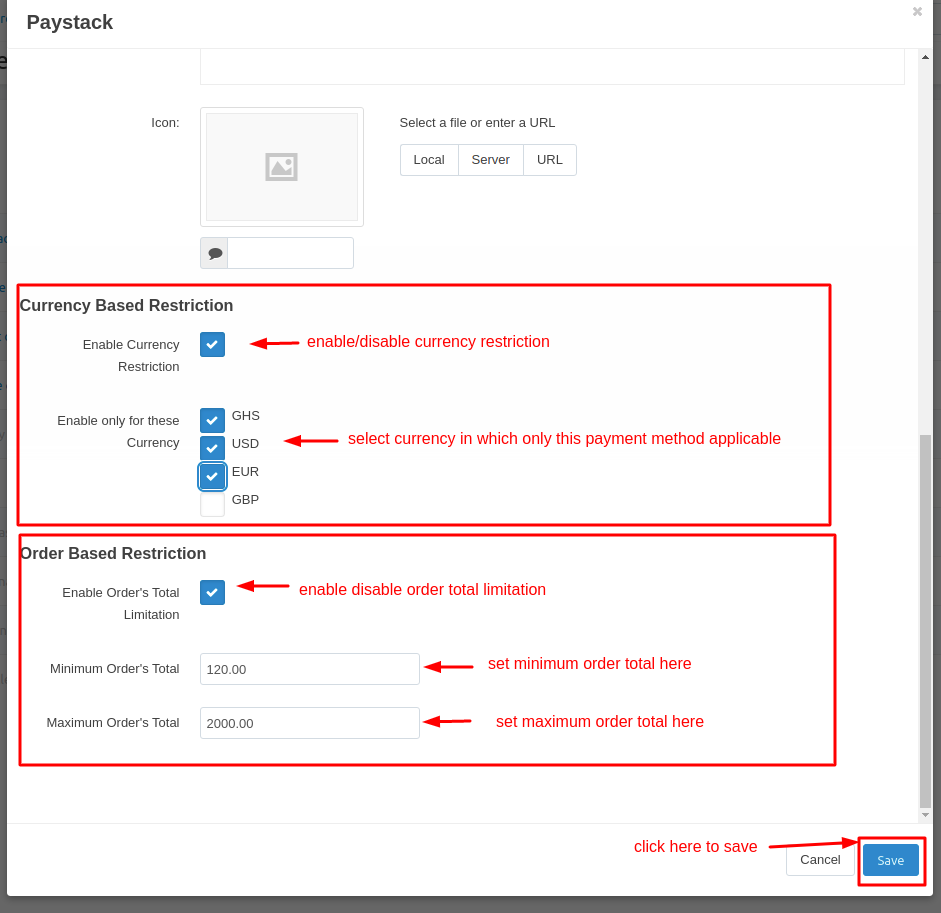The height and width of the screenshot is (913, 941).
Task: Select the Local file source tab
Action: tap(429, 160)
